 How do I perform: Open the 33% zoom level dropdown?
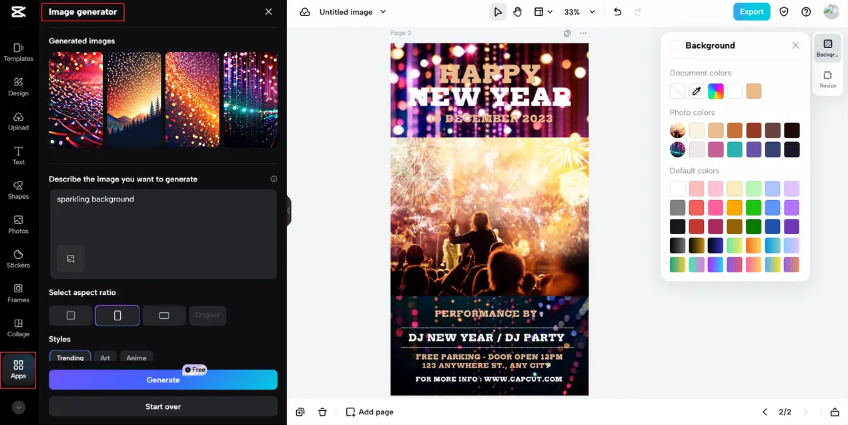579,12
